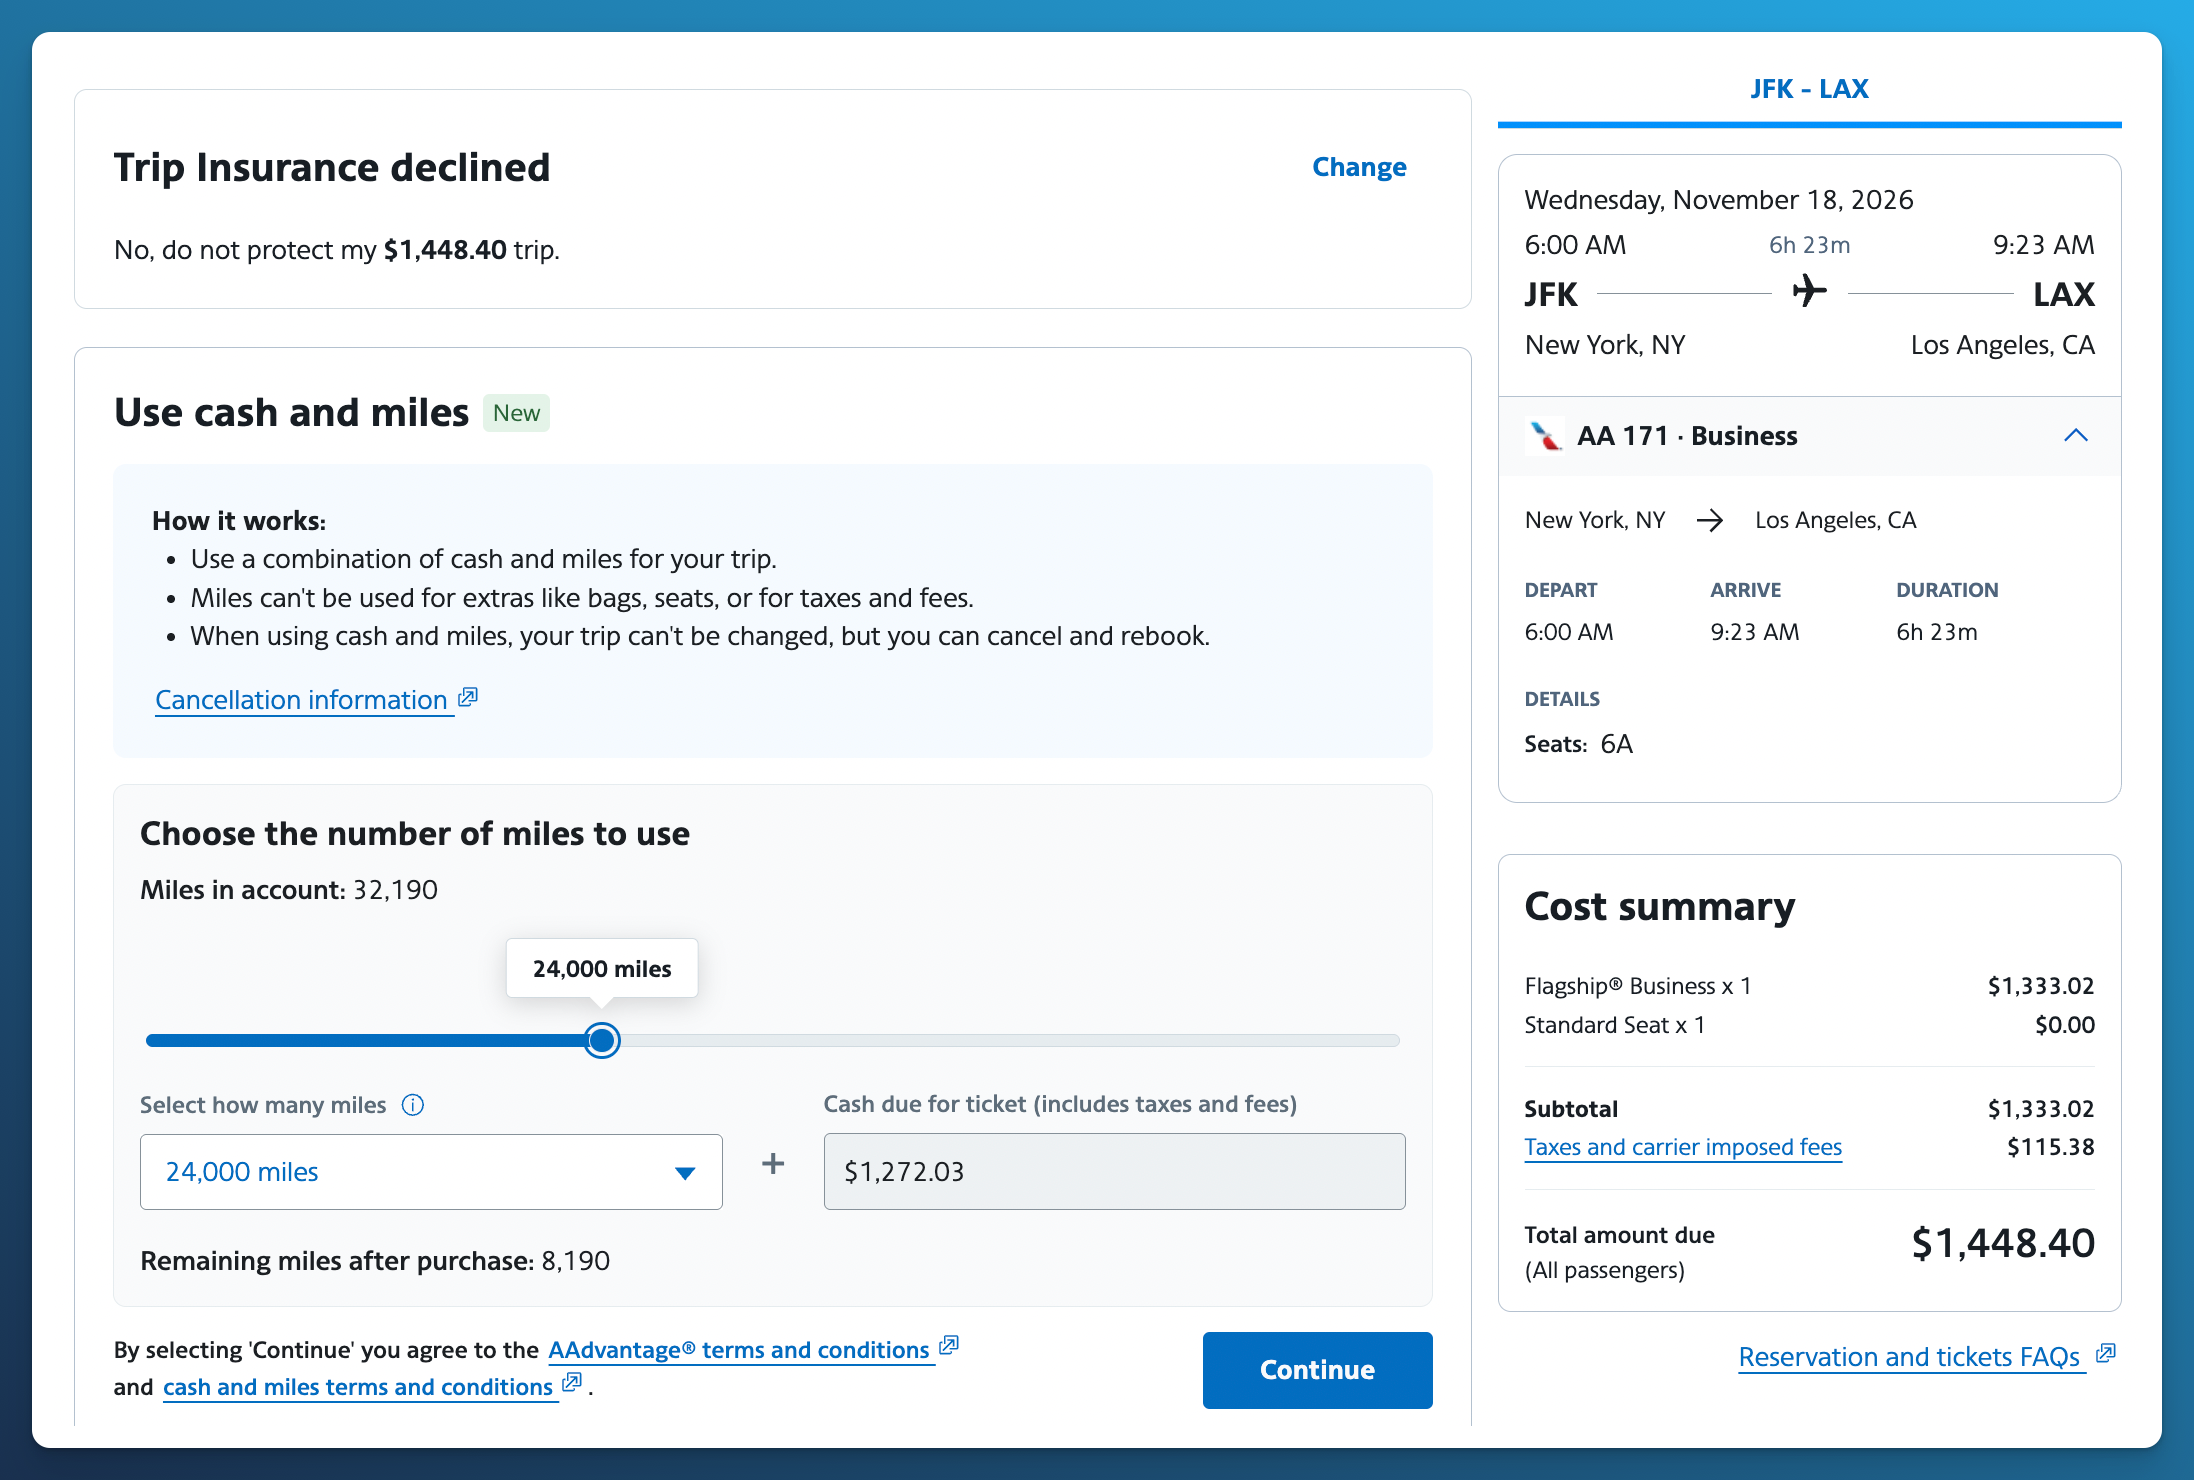Click the Cost summary heading
This screenshot has width=2194, height=1480.
pyautogui.click(x=1660, y=907)
